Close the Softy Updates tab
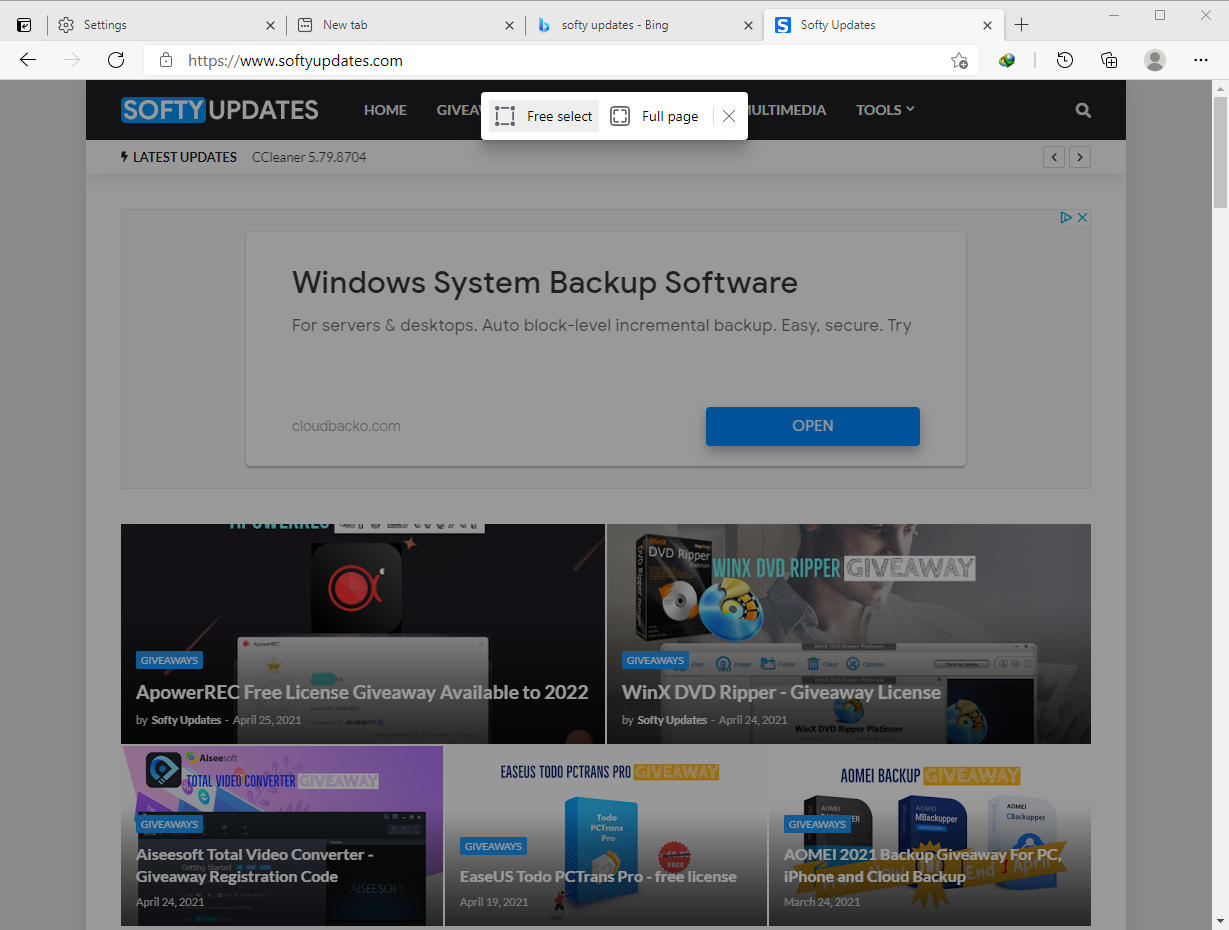 (987, 25)
